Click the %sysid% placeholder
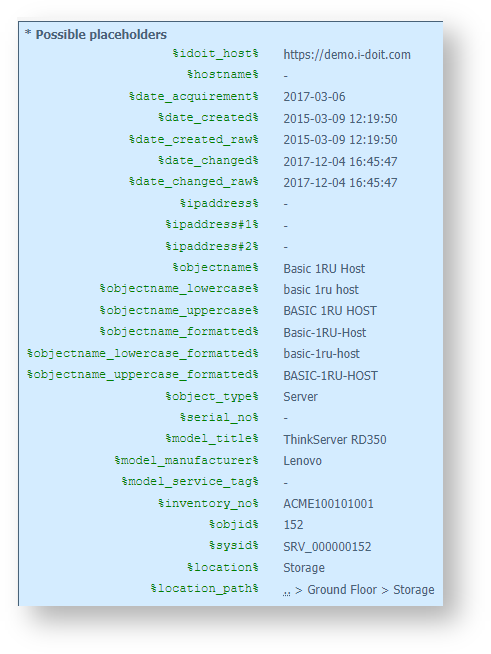Screen dimensions: 491x654 pos(234,546)
